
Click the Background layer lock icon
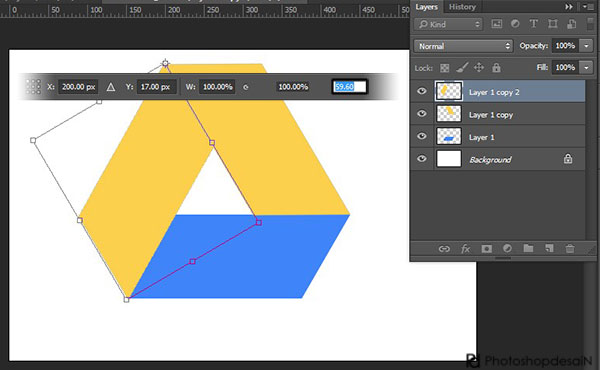coord(568,158)
